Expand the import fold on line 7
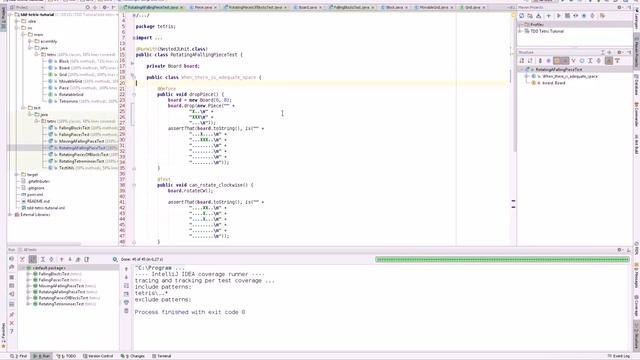Image resolution: width=640 pixels, height=360 pixels. 133,38
